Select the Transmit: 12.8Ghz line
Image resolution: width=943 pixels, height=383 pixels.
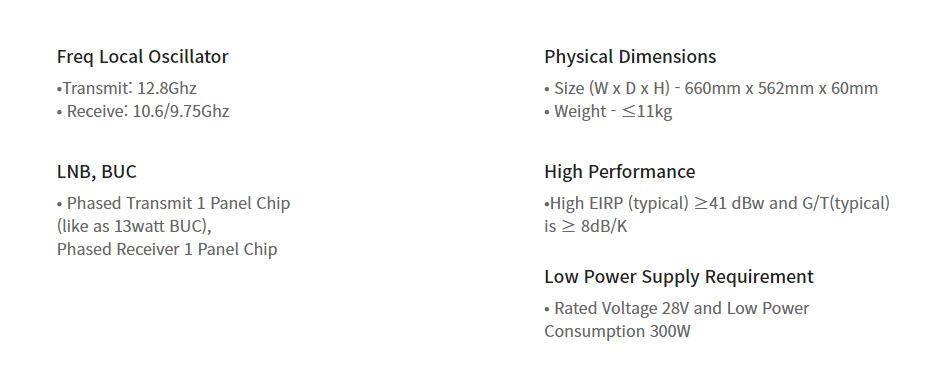127,88
